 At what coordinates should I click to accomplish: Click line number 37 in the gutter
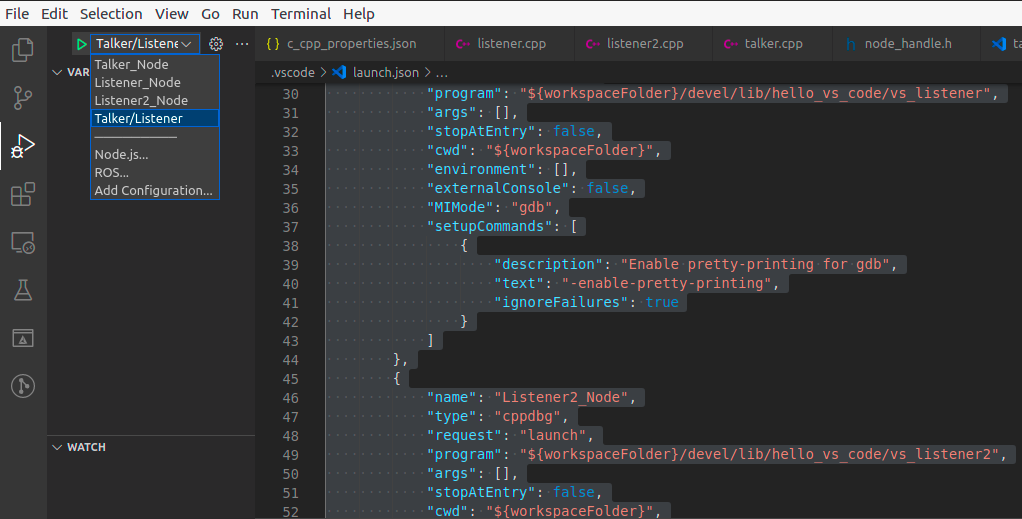tap(291, 227)
